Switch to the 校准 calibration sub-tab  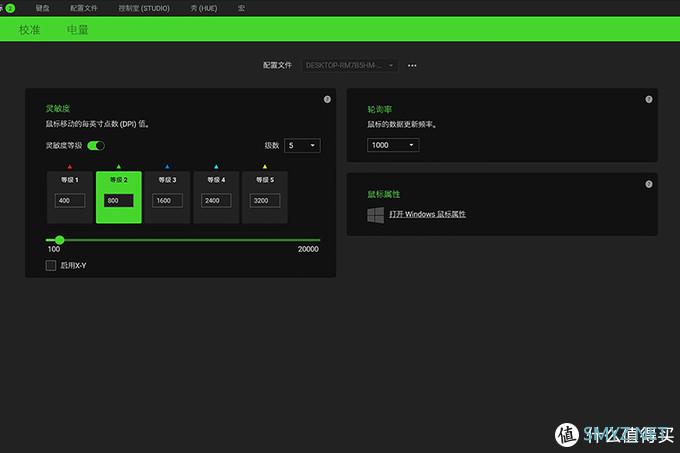click(x=29, y=30)
